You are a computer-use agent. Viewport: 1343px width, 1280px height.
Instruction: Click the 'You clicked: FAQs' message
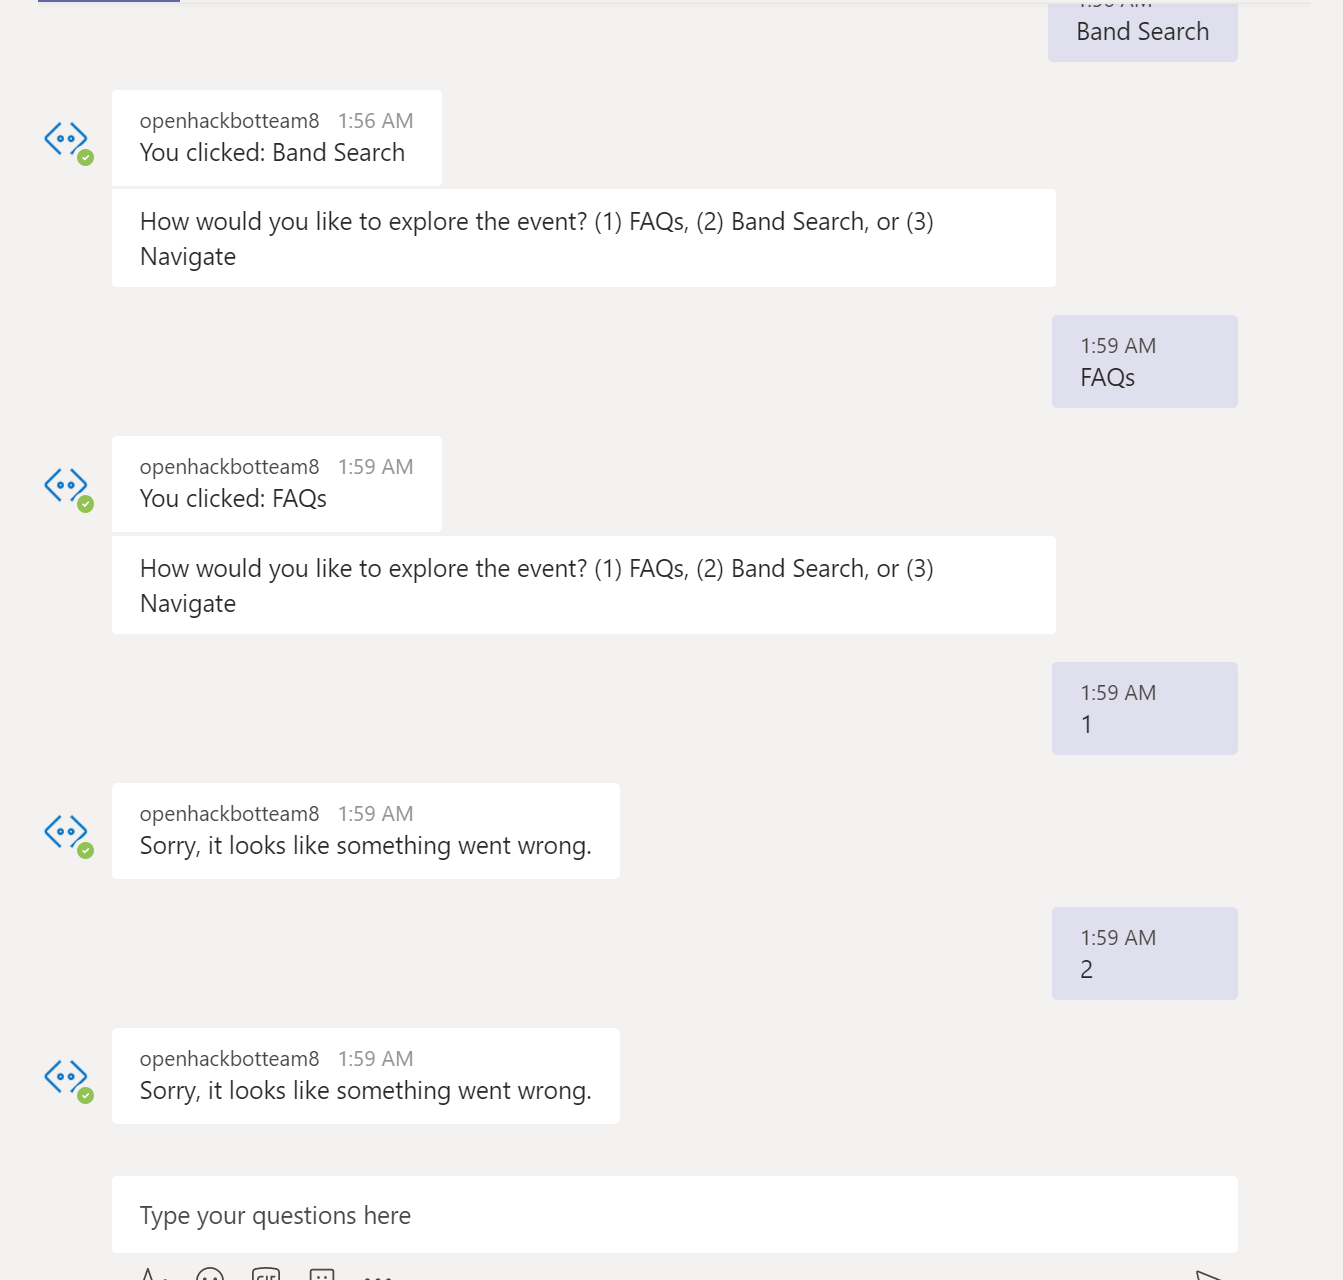pos(233,498)
